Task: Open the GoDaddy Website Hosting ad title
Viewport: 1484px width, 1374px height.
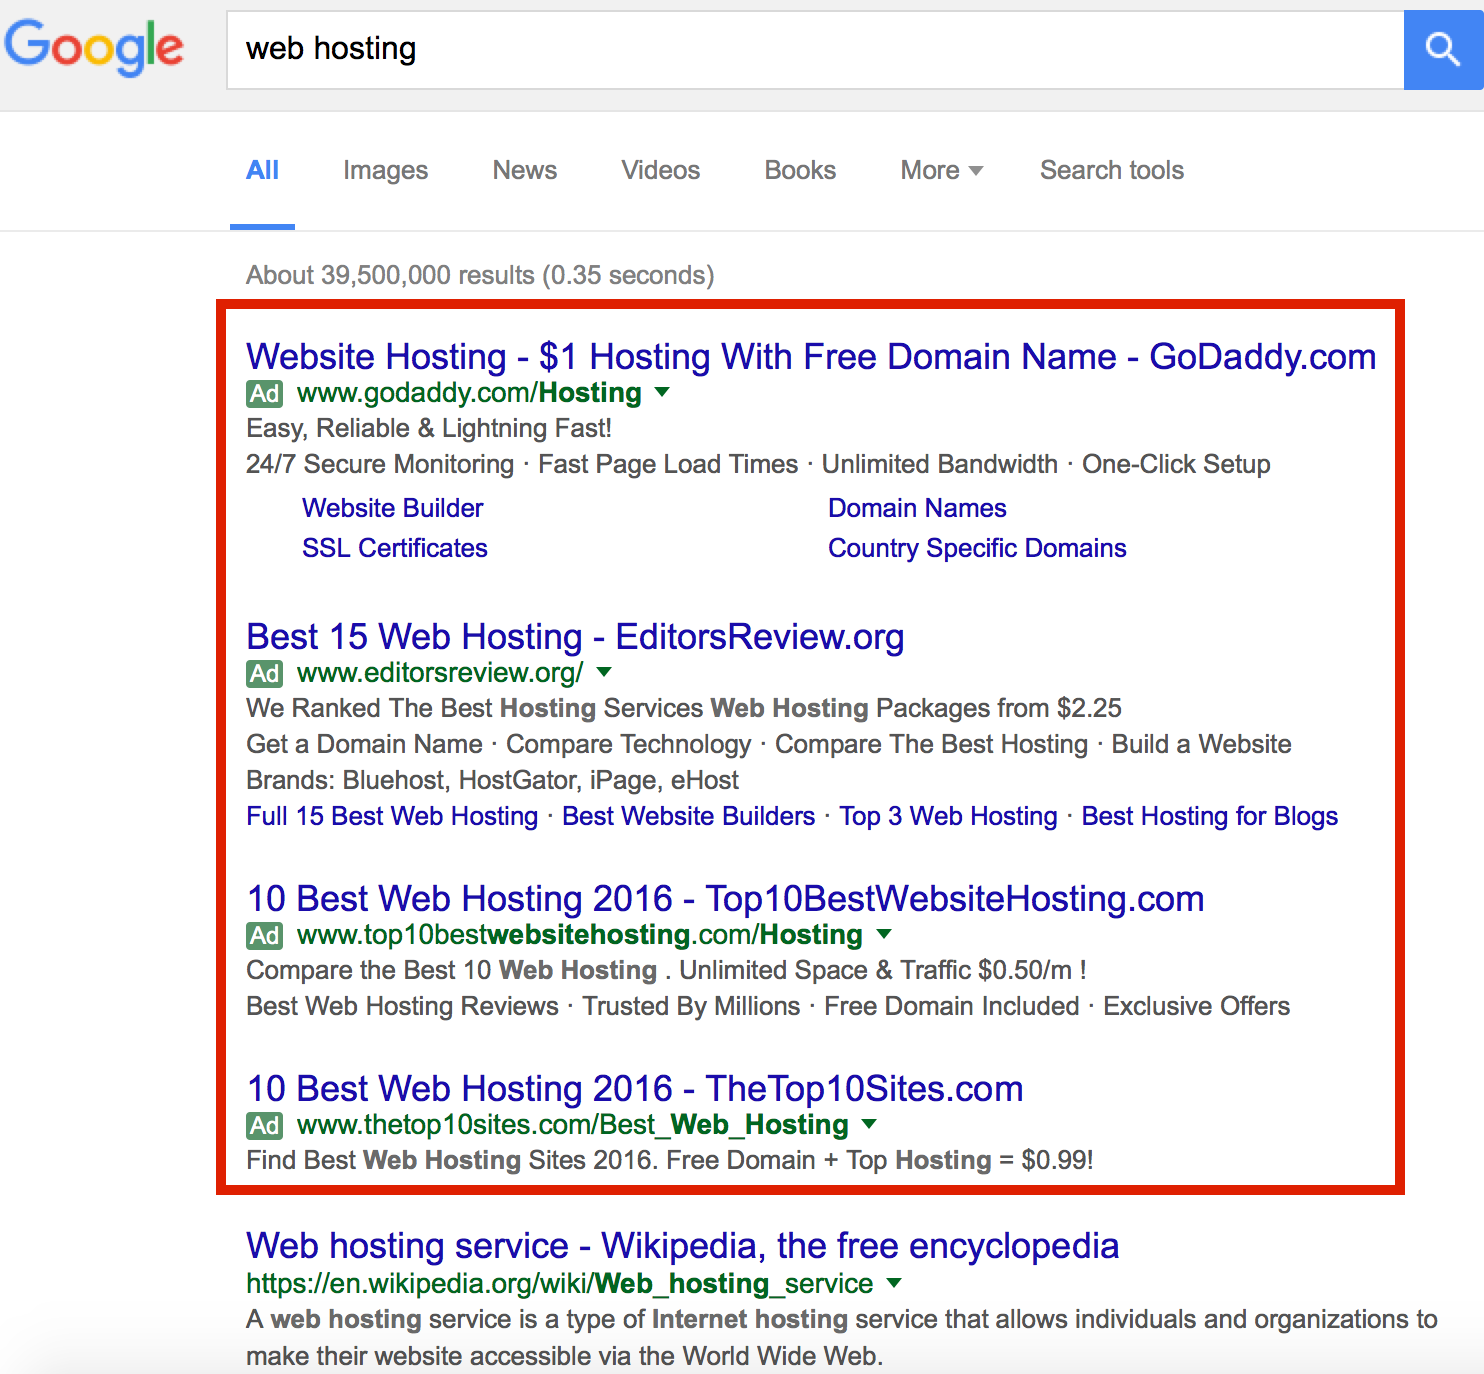Action: click(x=810, y=357)
